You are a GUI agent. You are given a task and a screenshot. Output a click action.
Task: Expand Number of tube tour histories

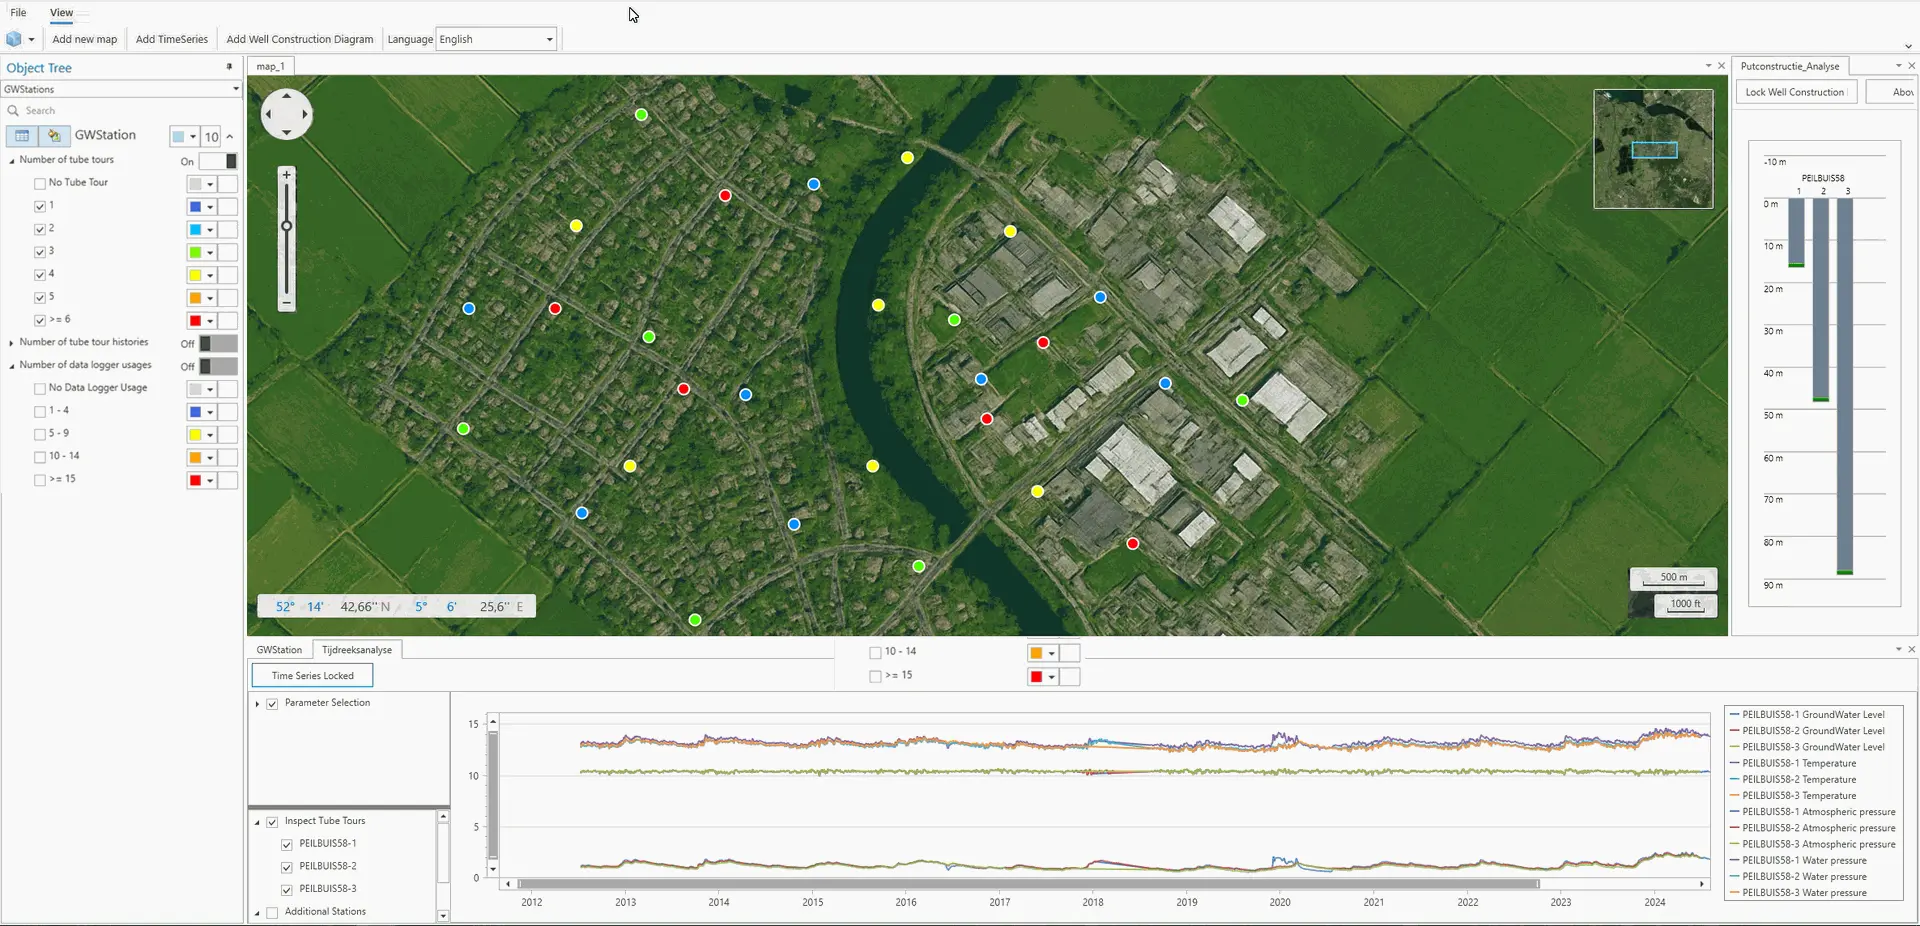pos(12,343)
